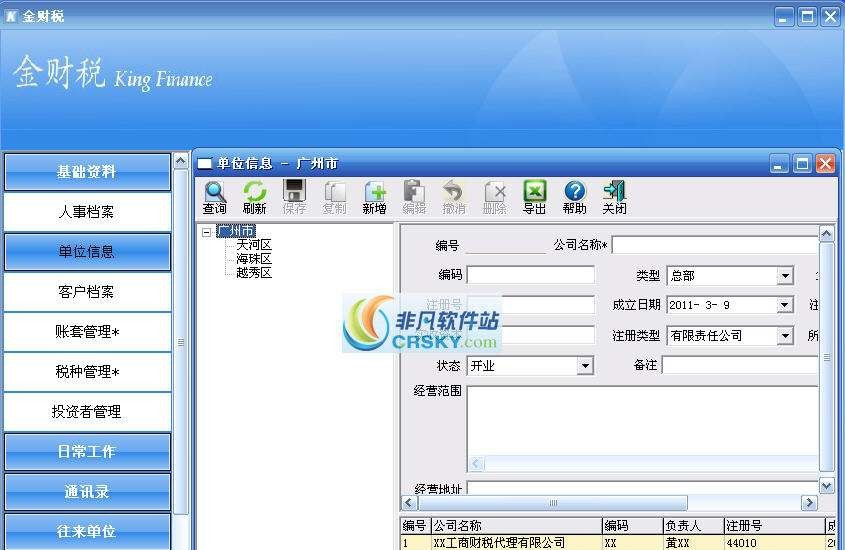
Task: Open 单位信息 in the sidebar
Action: coord(87,252)
